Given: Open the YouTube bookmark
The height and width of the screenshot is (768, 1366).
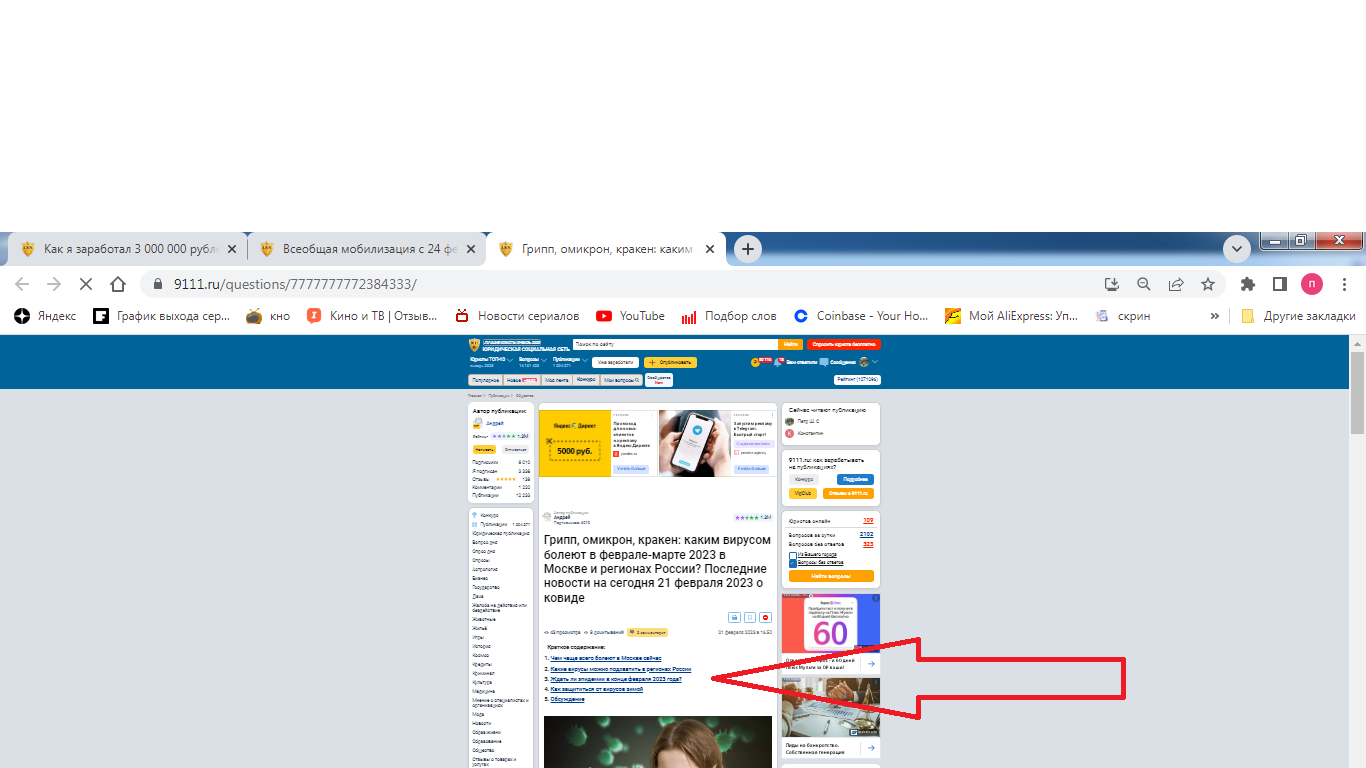Looking at the screenshot, I should pyautogui.click(x=630, y=316).
